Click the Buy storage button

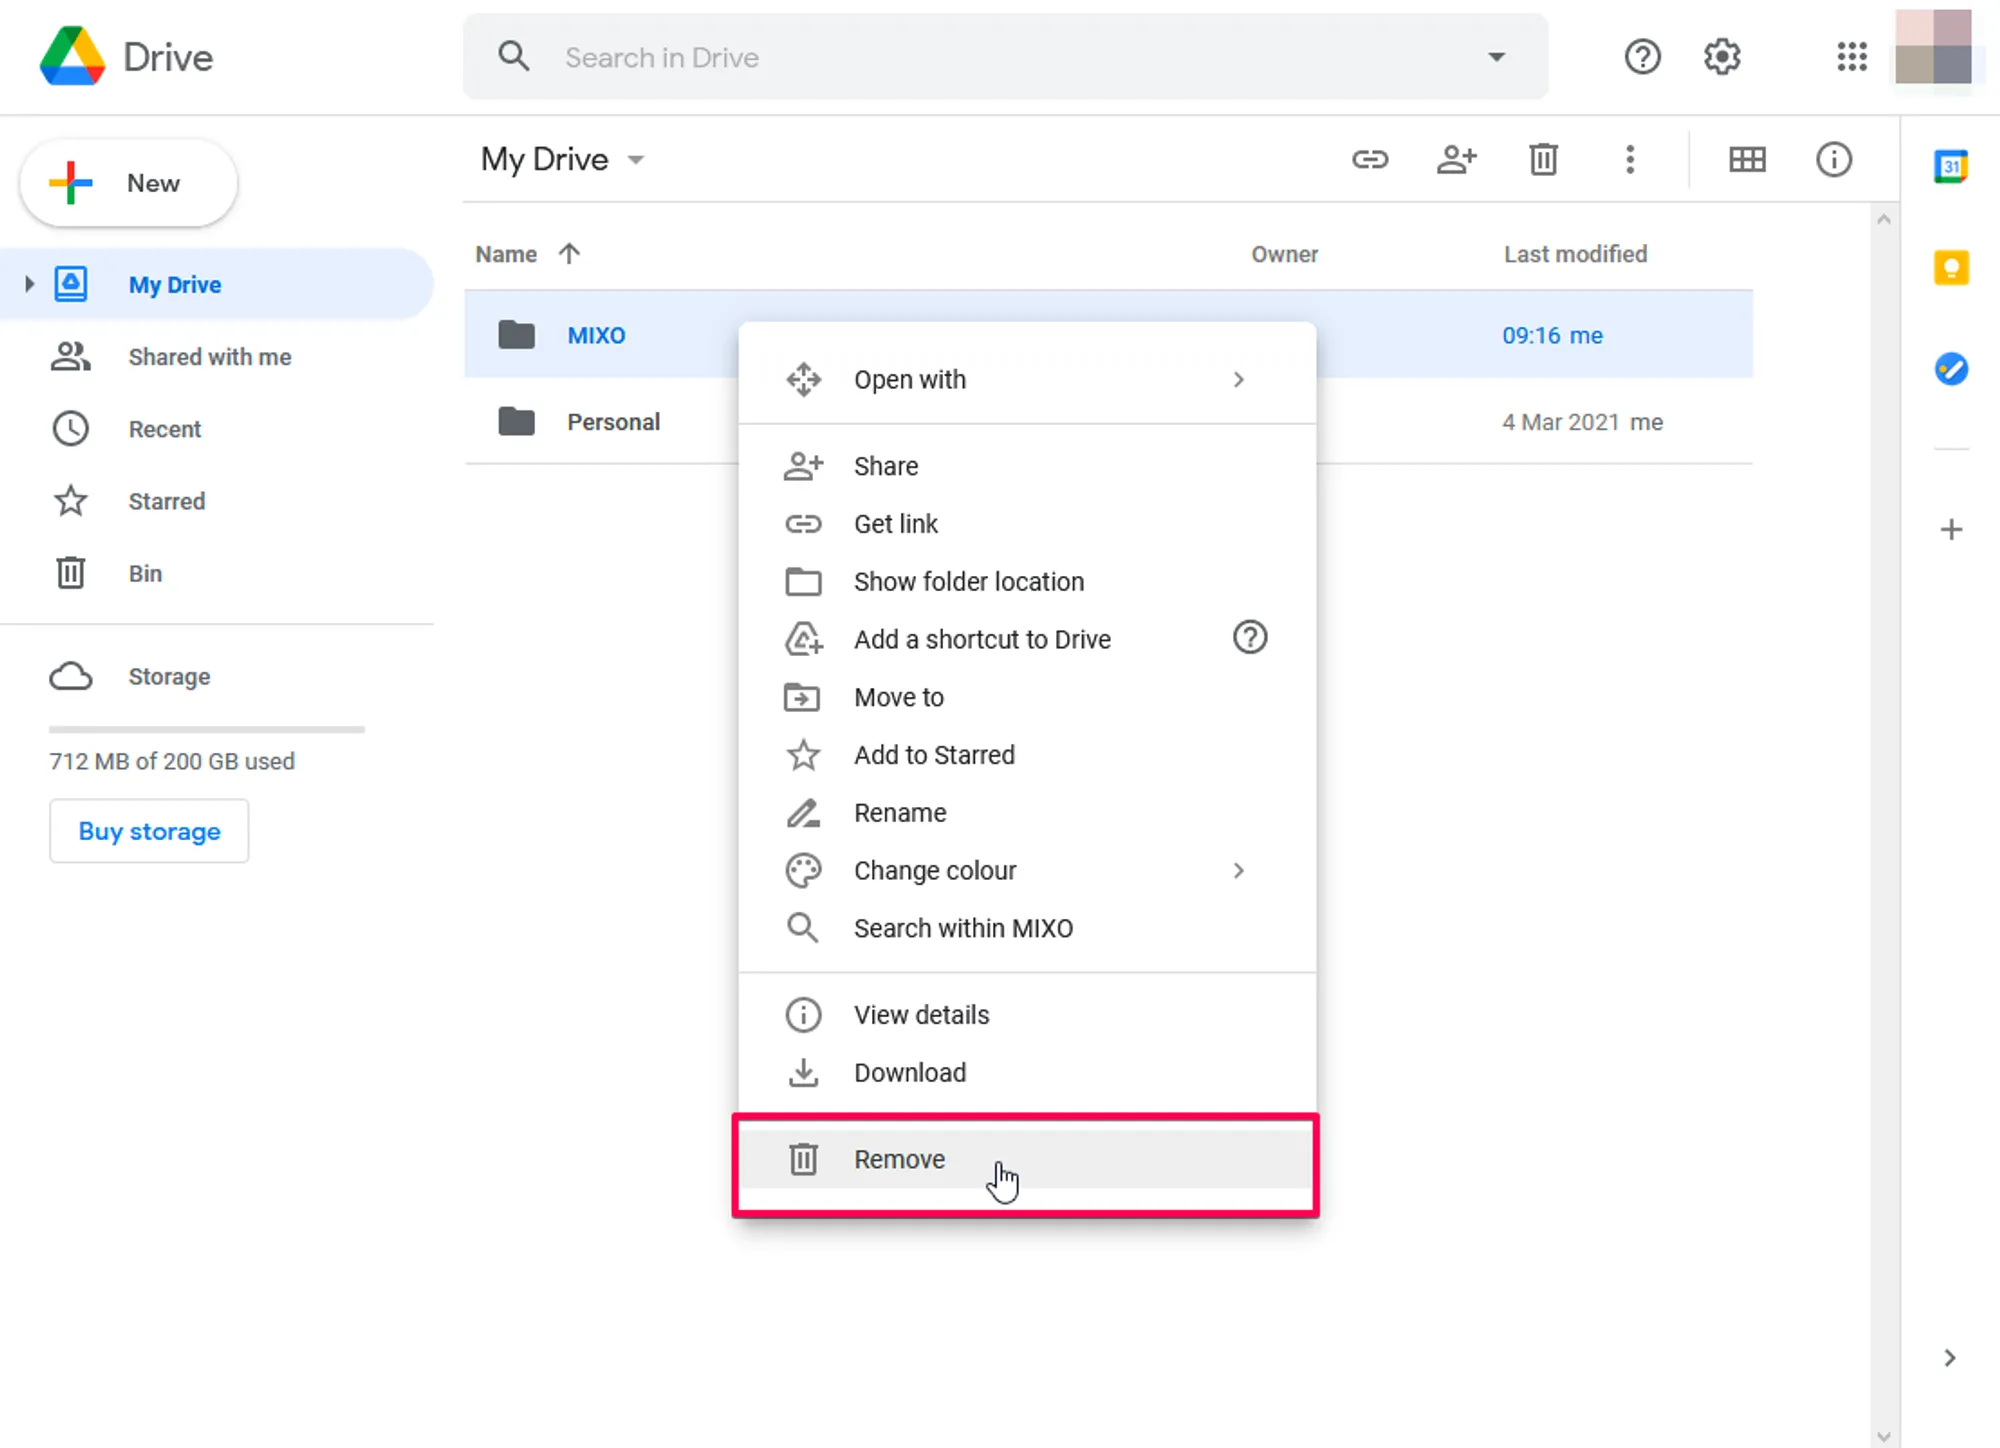(149, 831)
